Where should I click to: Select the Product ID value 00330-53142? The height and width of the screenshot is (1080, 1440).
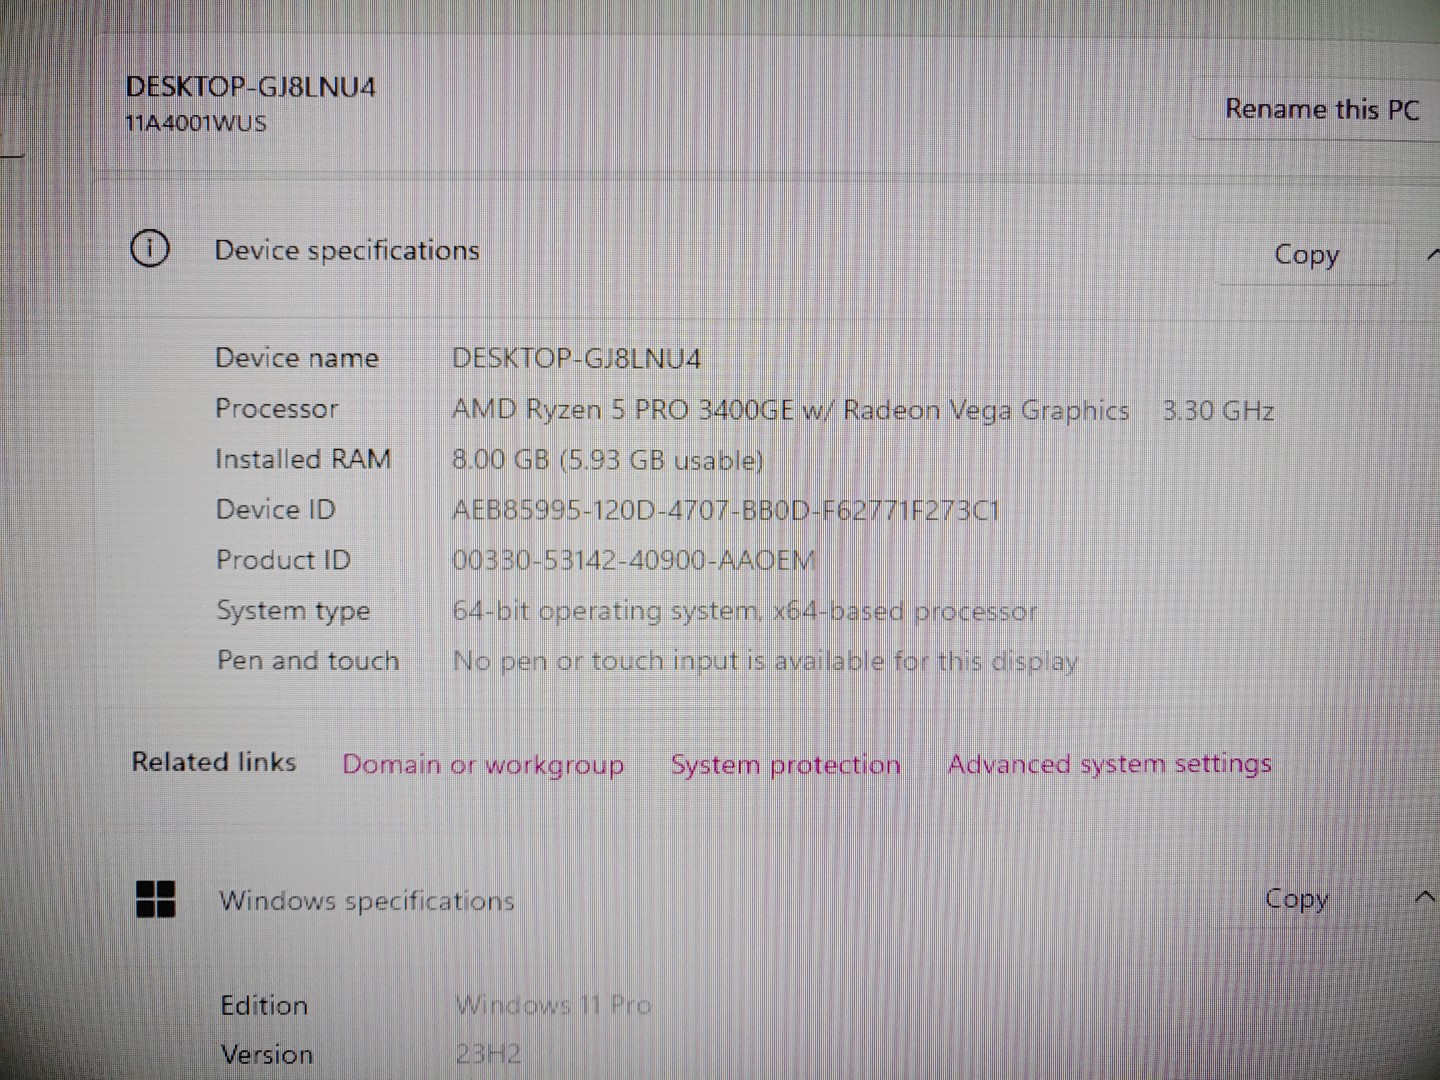[633, 560]
